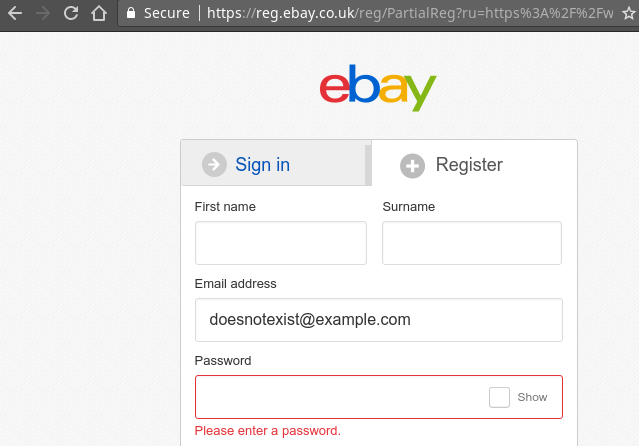
Task: Click the arrow icon beside Sign in
Action: tap(214, 164)
